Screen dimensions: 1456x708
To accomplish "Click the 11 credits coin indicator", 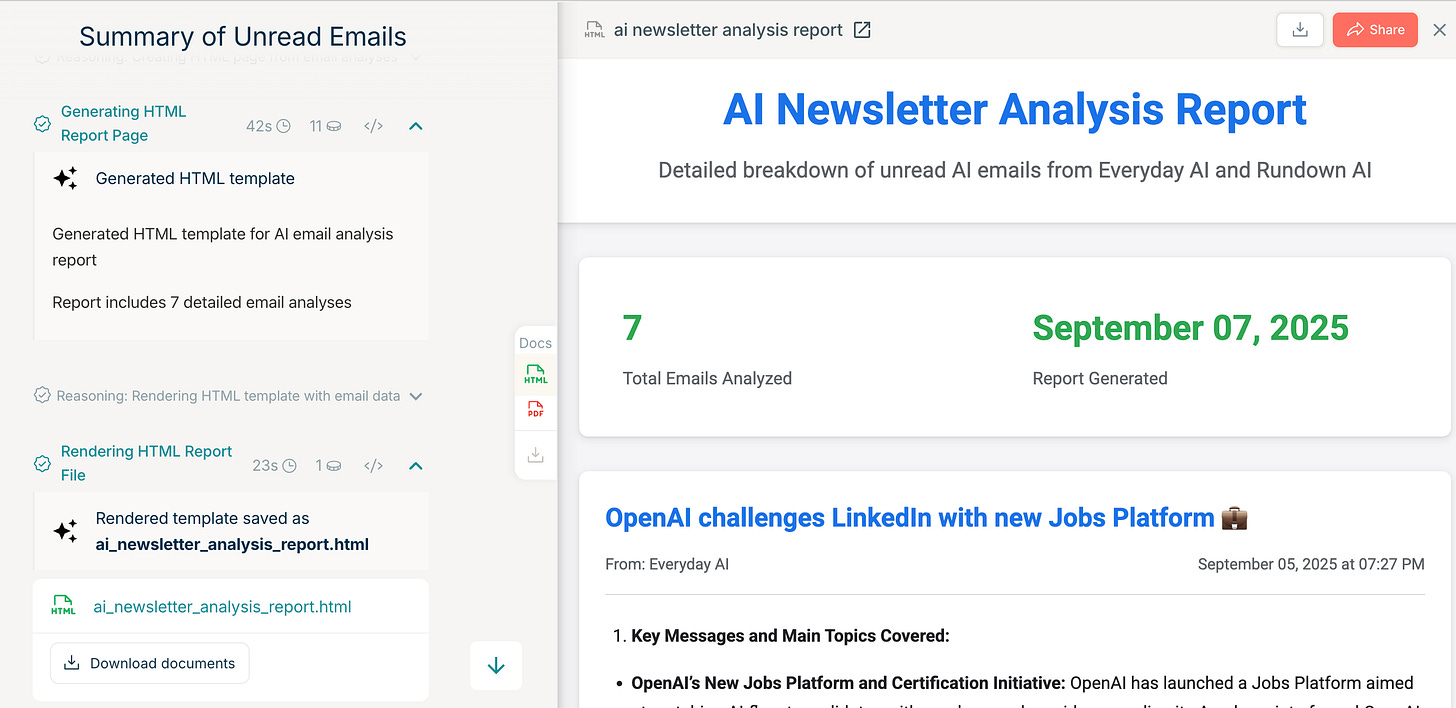I will 325,126.
